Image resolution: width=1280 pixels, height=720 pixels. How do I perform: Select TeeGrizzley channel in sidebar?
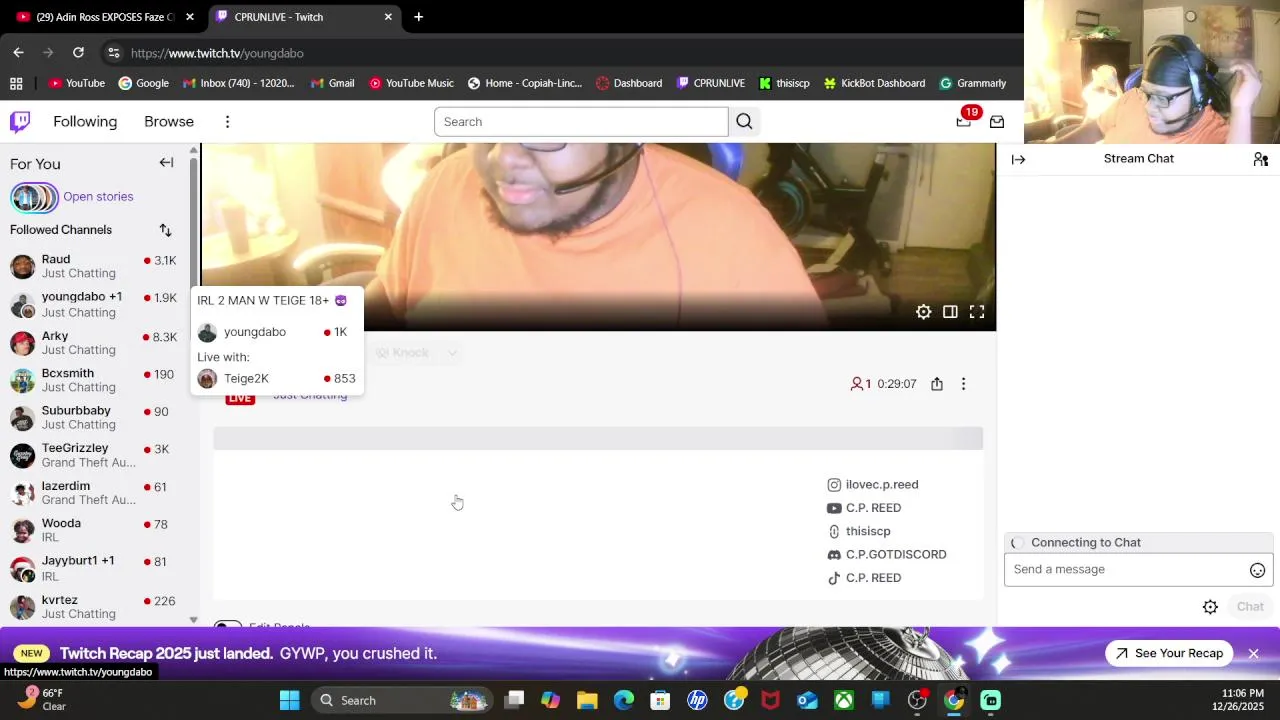[x=93, y=455]
